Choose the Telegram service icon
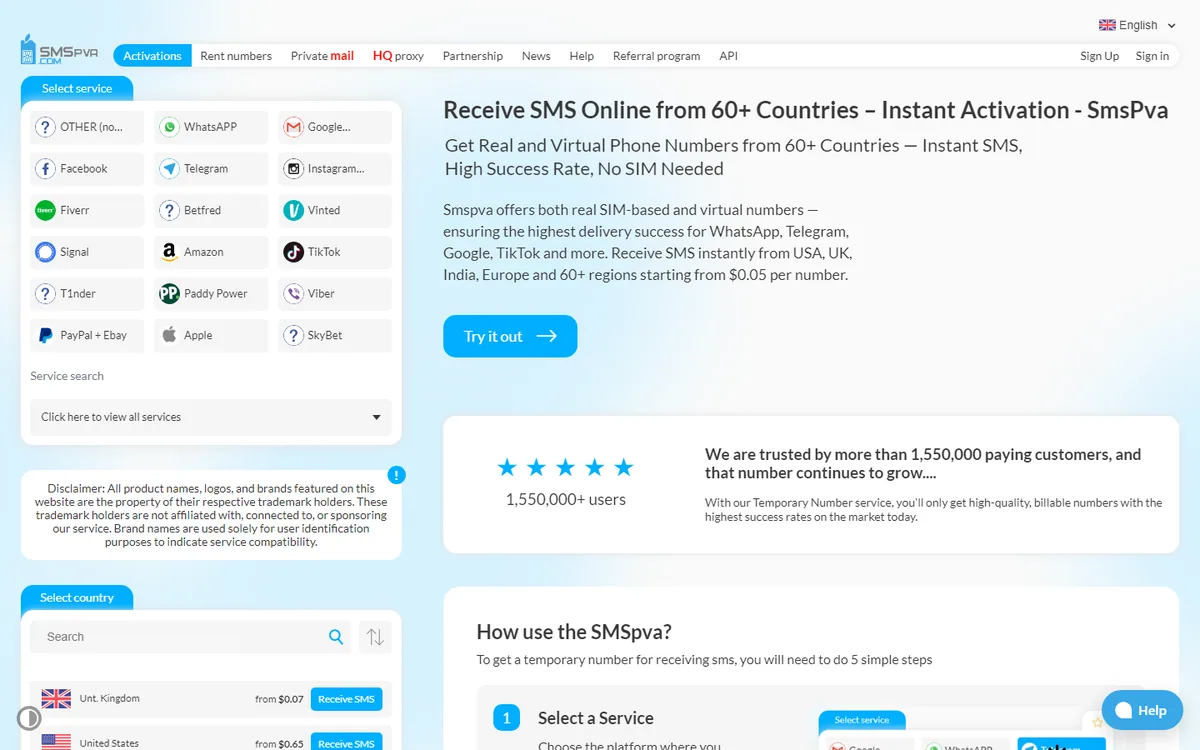Viewport: 1200px width, 750px height. pyautogui.click(x=169, y=169)
